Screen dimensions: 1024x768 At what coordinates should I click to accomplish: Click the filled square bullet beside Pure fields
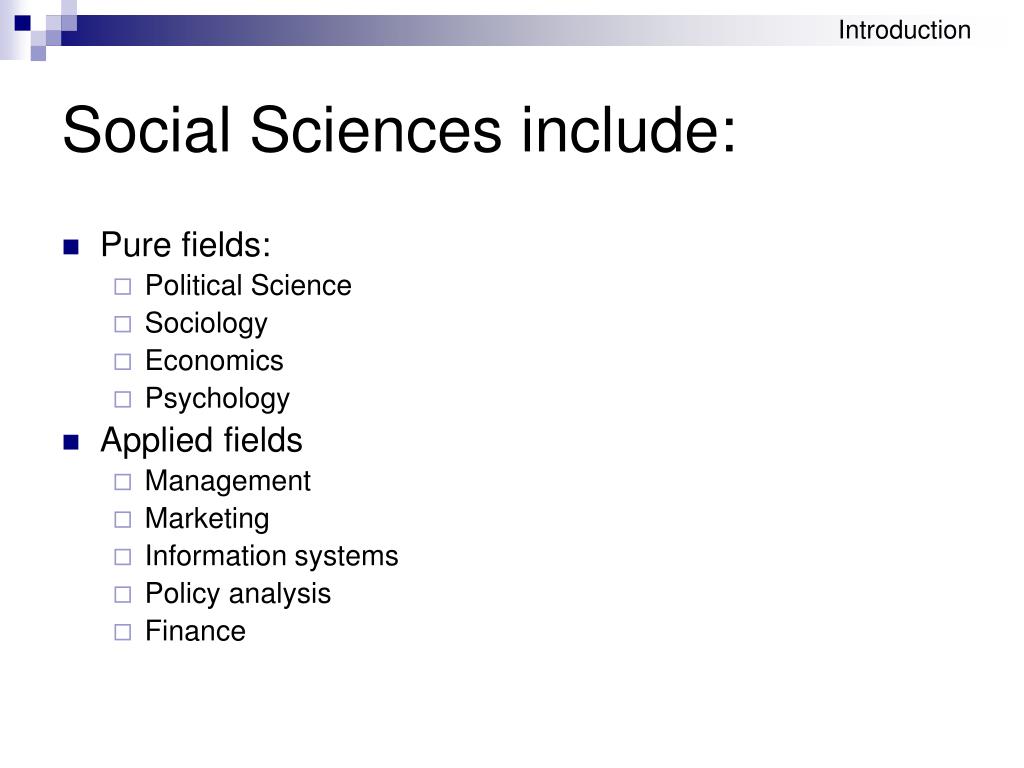click(71, 247)
